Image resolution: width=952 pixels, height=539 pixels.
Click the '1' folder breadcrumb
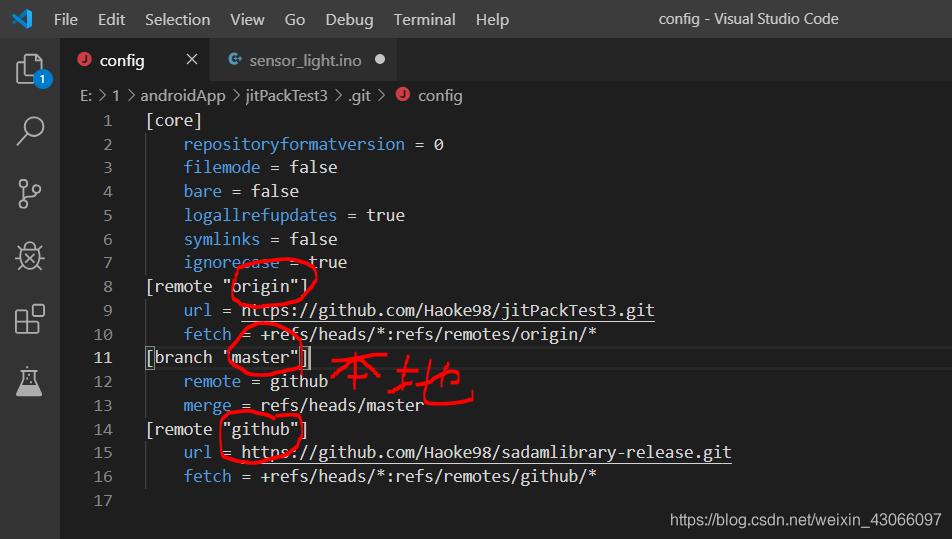pyautogui.click(x=115, y=96)
